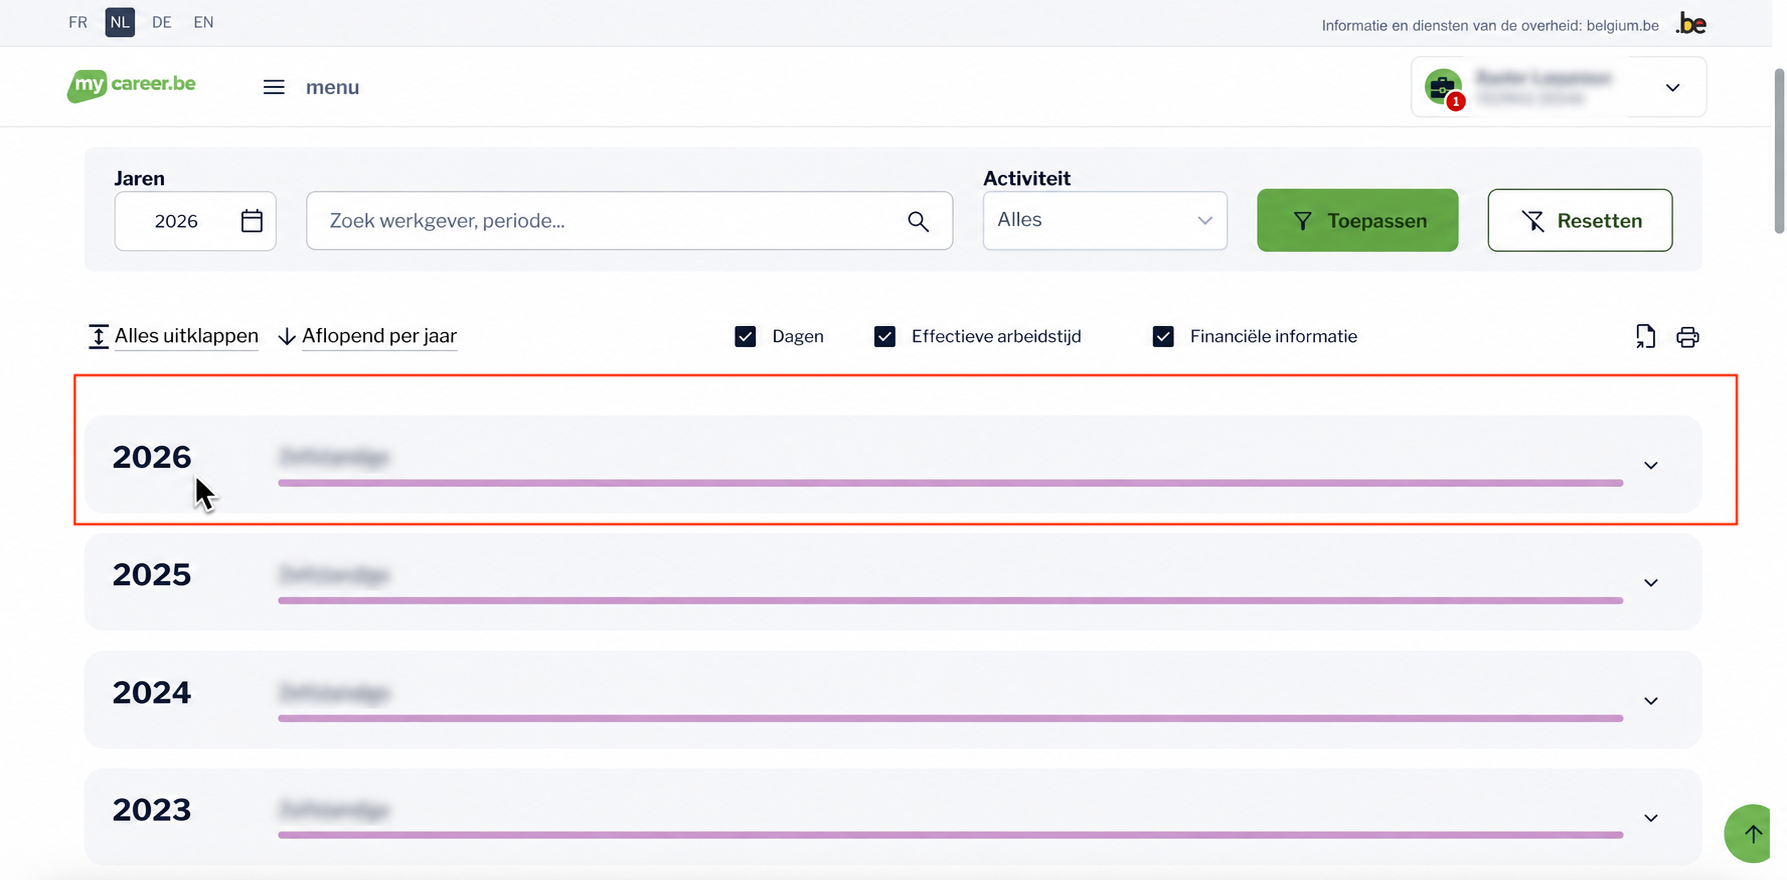Image resolution: width=1787 pixels, height=880 pixels.
Task: Click the .be Belgium logo
Action: [x=1691, y=24]
